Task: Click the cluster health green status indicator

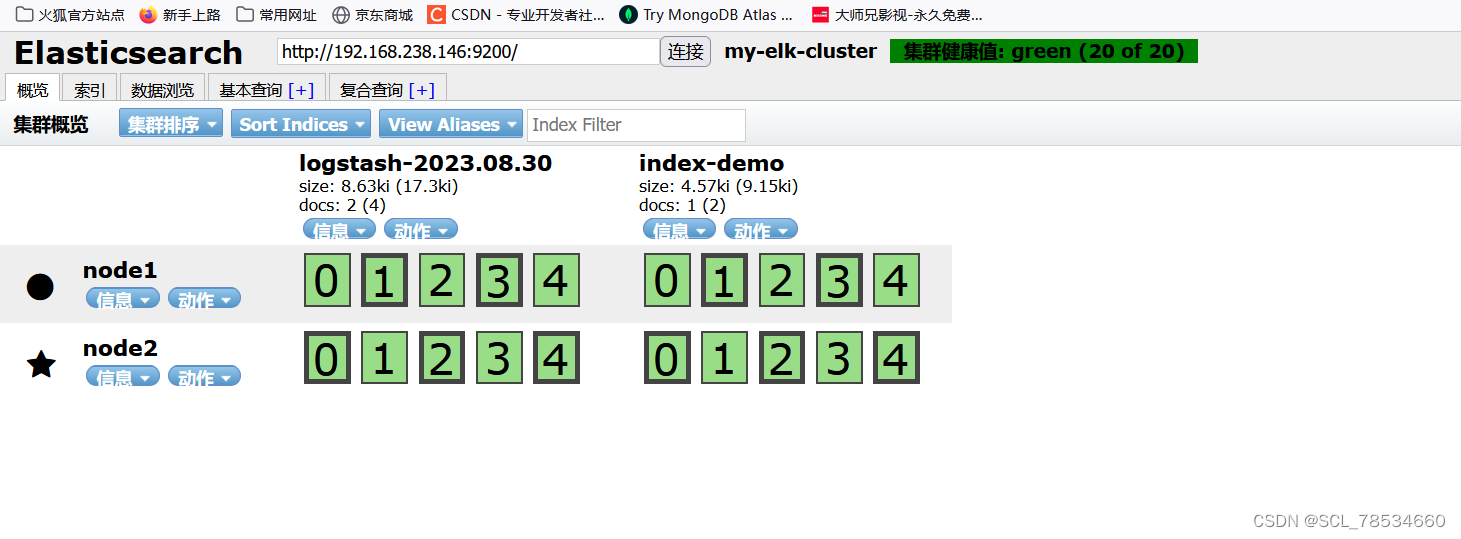Action: [1043, 51]
